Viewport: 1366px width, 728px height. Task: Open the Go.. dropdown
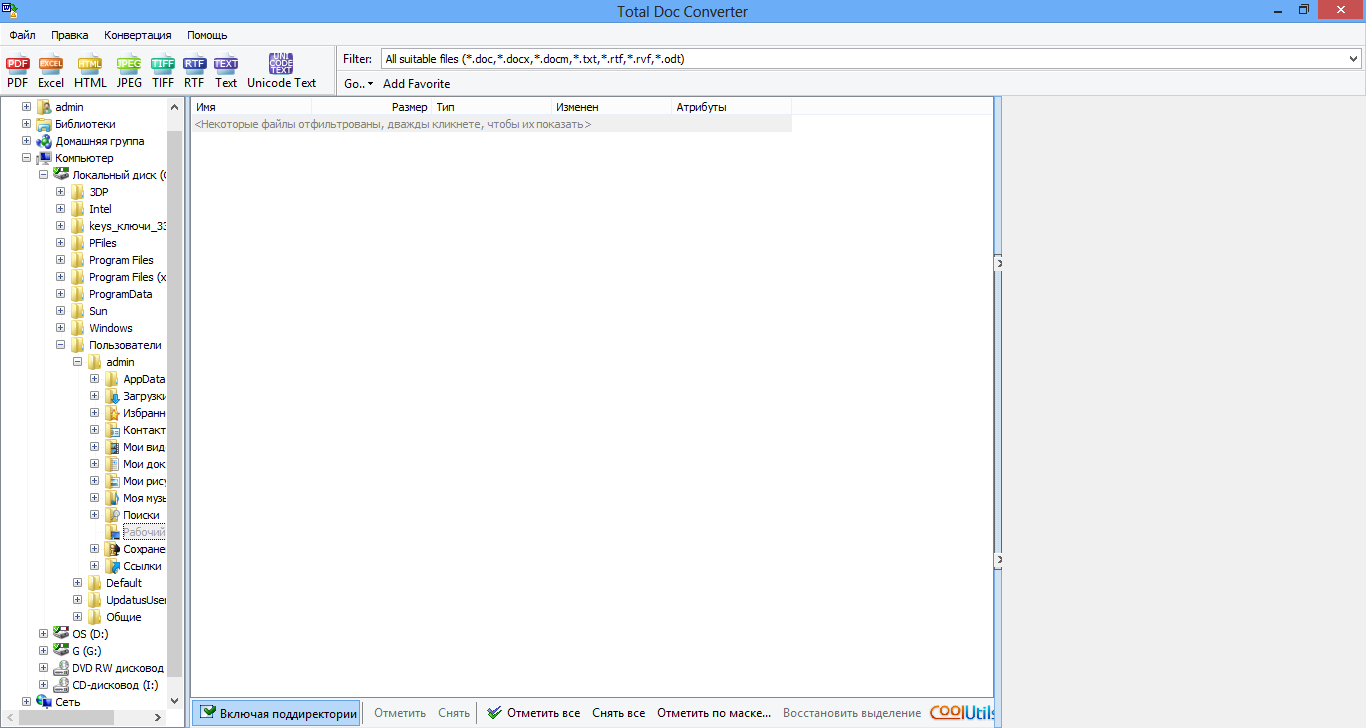(358, 84)
